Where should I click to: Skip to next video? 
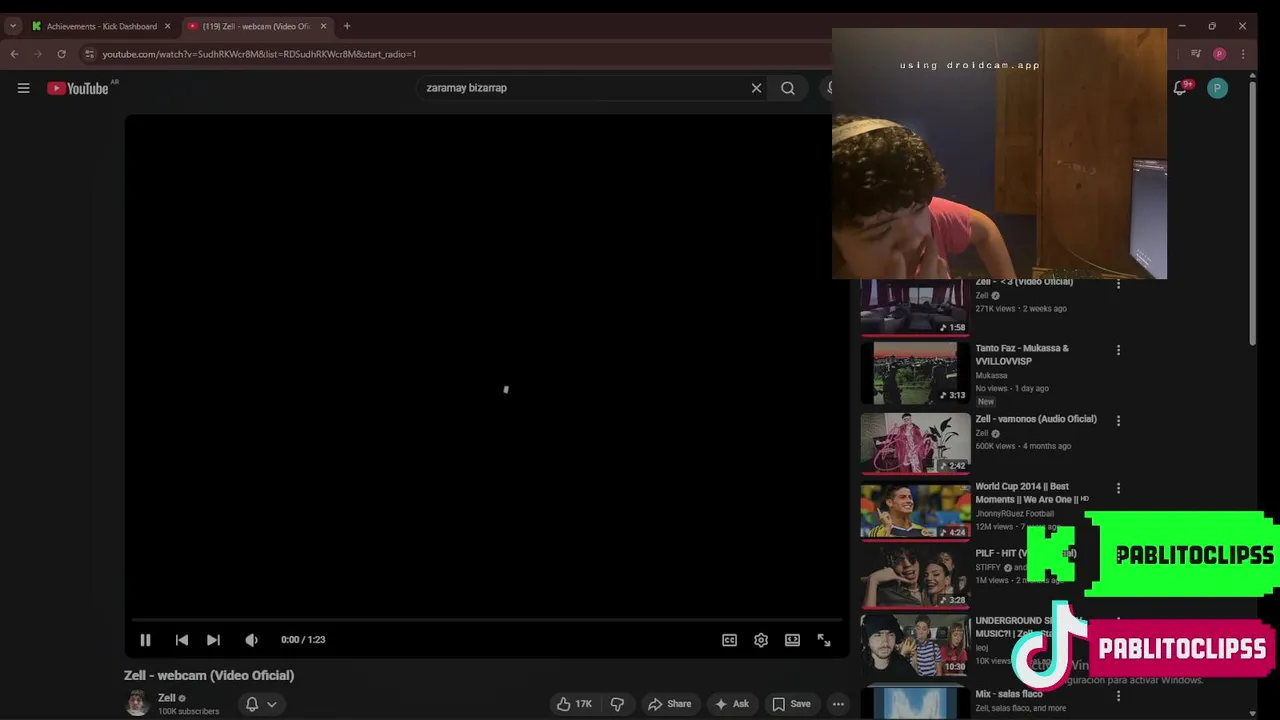coord(213,640)
